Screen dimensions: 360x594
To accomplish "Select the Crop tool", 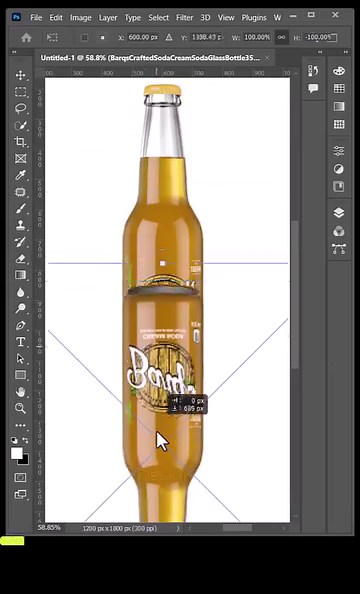I will pyautogui.click(x=20, y=142).
